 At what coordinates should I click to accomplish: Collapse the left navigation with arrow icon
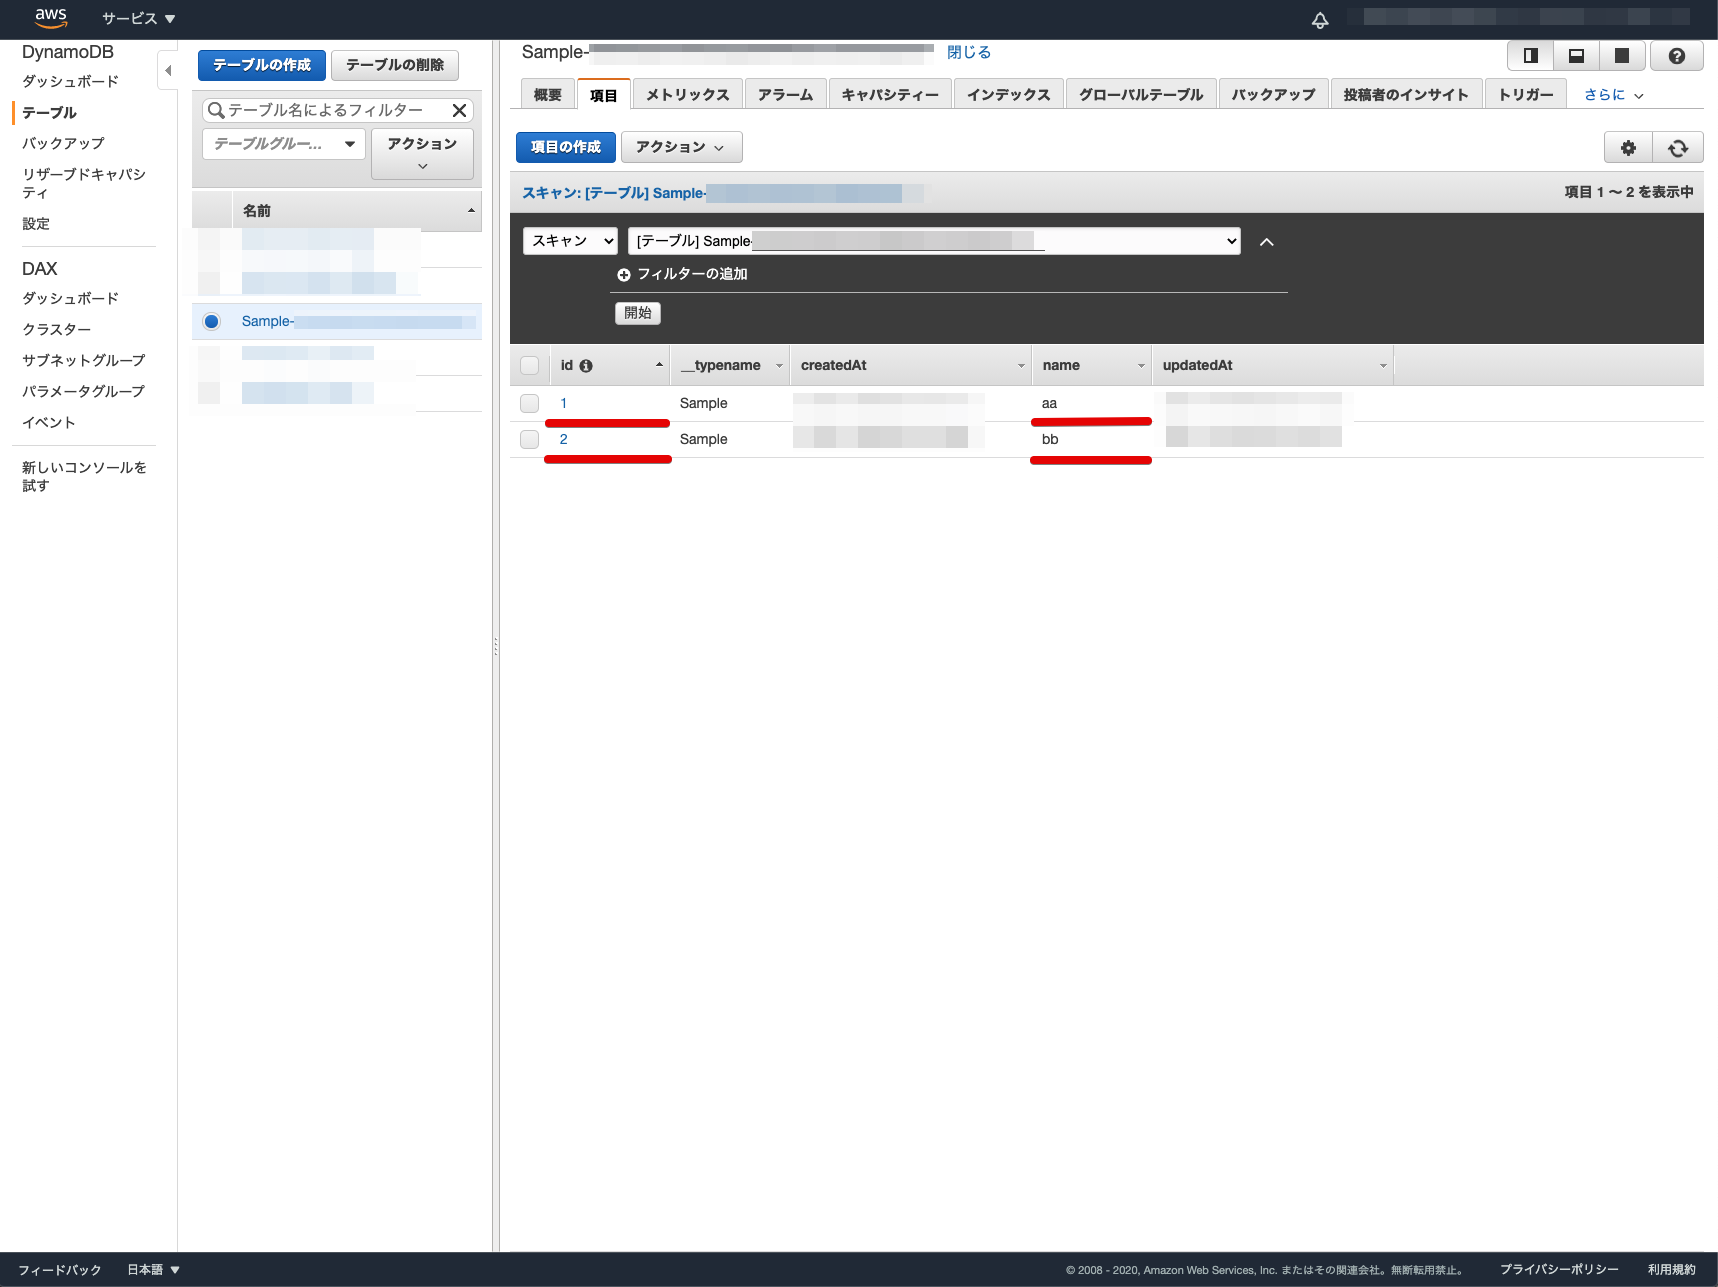168,70
